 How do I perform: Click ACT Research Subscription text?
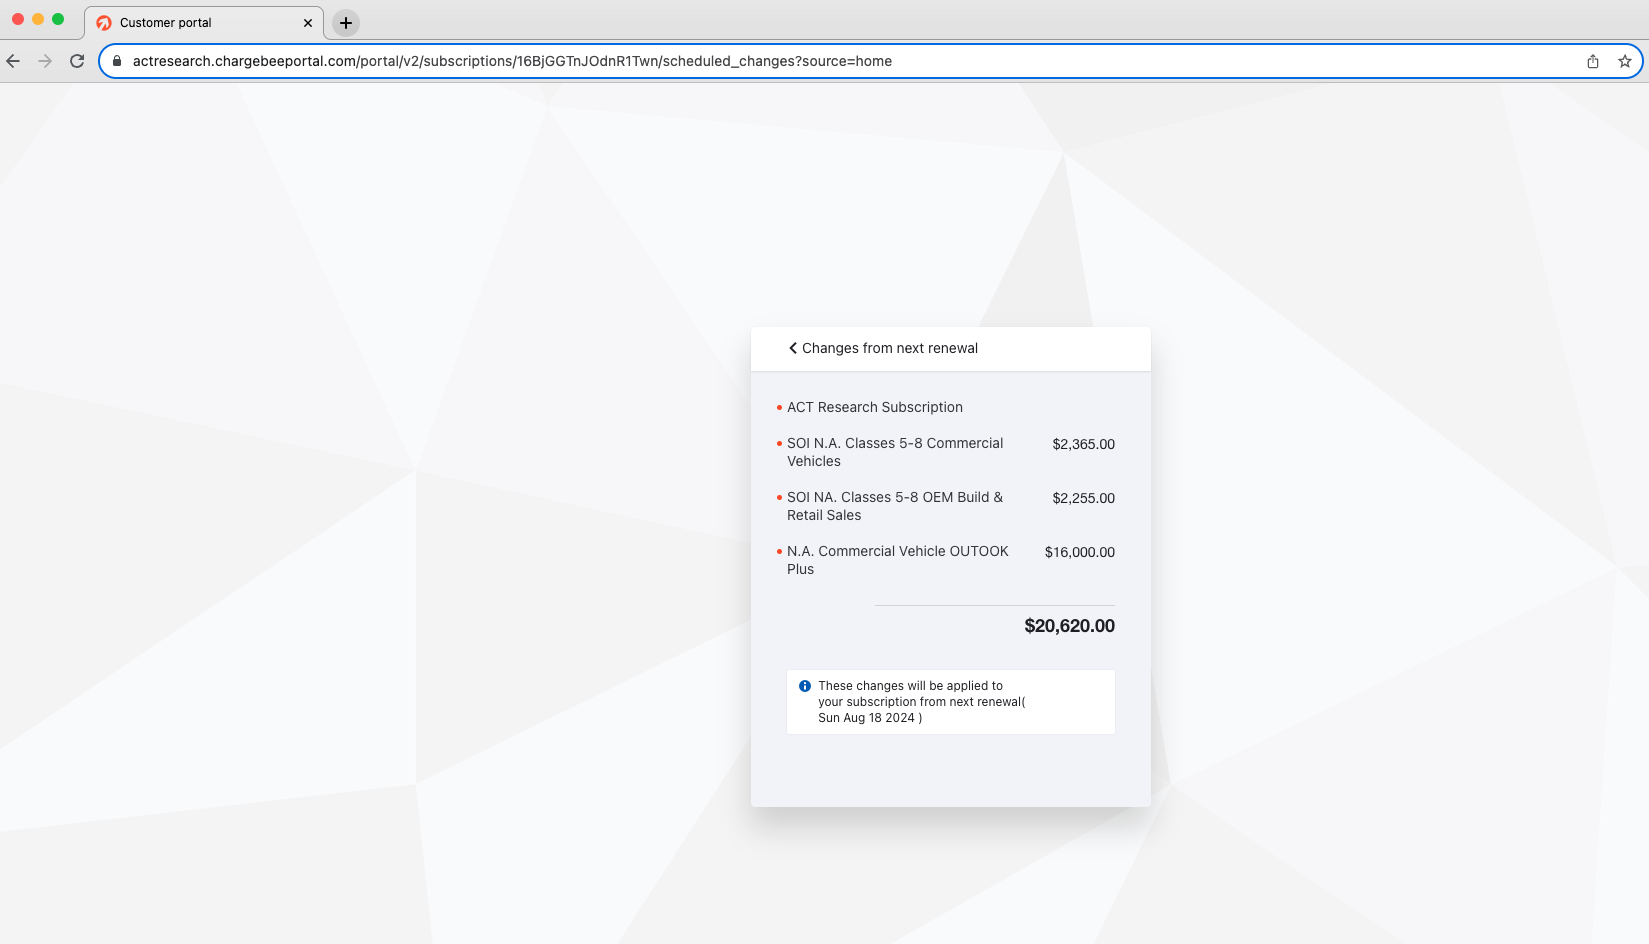875,407
